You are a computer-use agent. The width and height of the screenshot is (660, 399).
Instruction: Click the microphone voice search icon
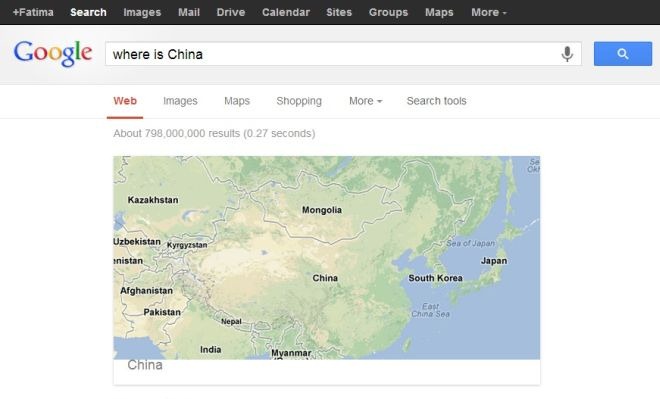pyautogui.click(x=567, y=54)
